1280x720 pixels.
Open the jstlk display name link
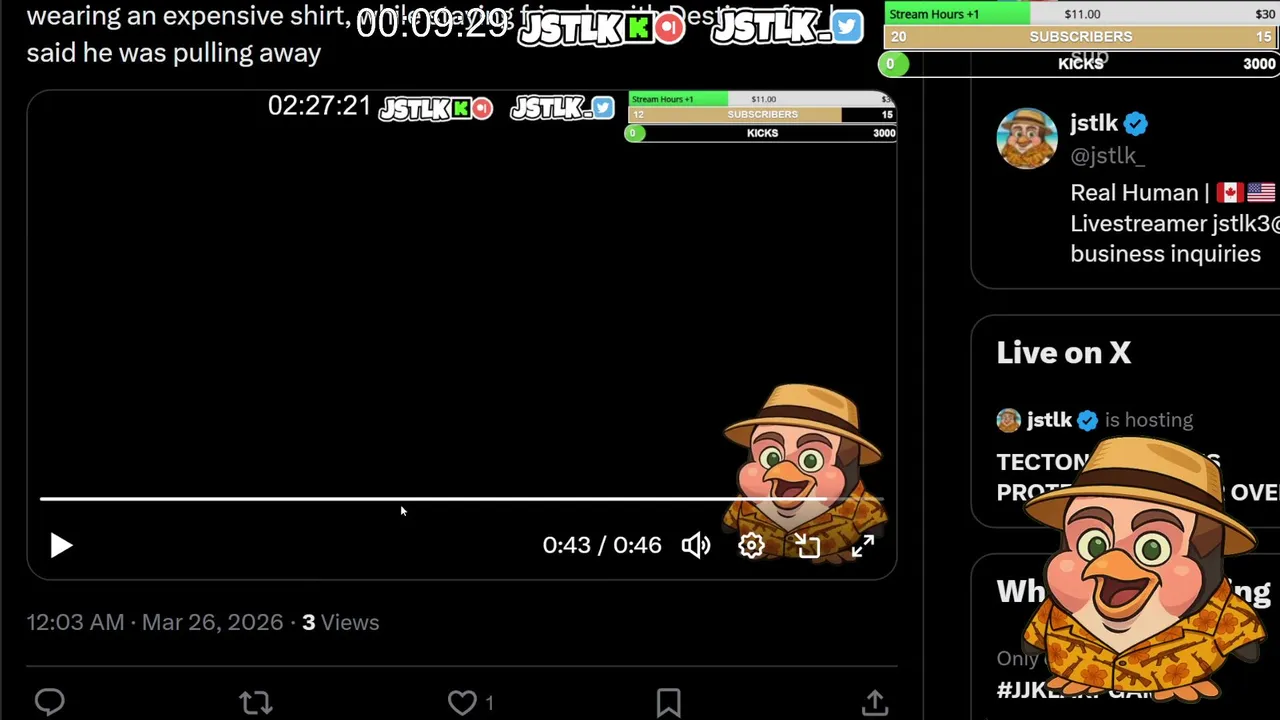point(1094,123)
